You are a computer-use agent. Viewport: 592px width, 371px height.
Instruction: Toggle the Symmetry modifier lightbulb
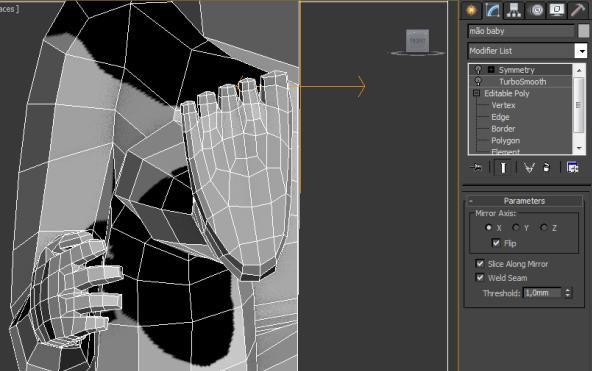(x=478, y=70)
